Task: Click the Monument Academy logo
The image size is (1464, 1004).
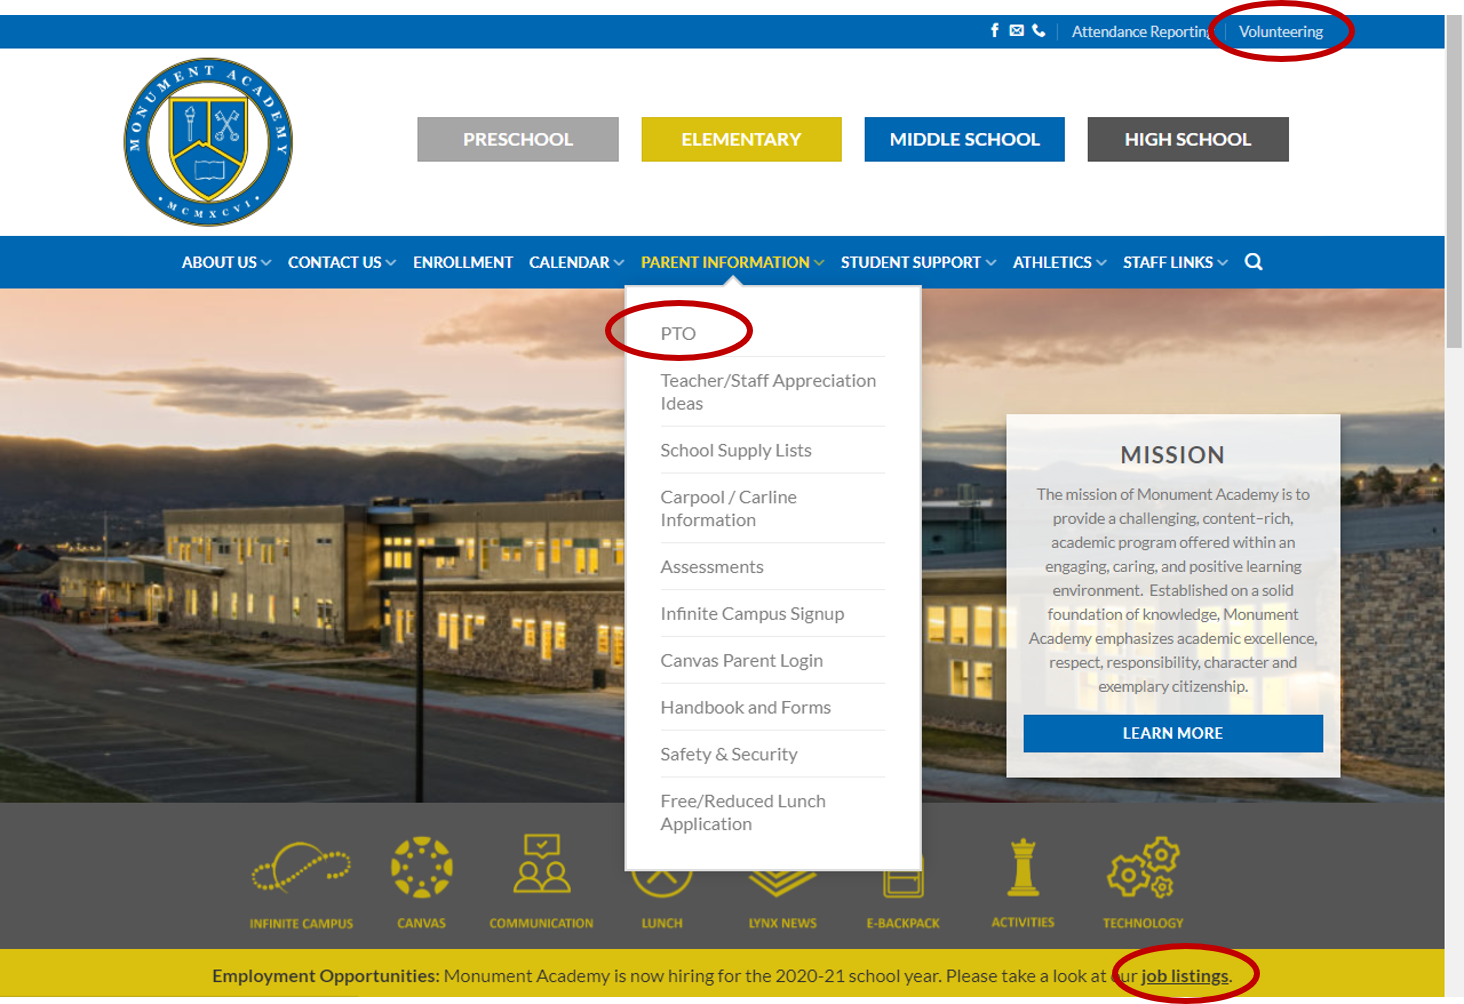Action: pyautogui.click(x=208, y=142)
